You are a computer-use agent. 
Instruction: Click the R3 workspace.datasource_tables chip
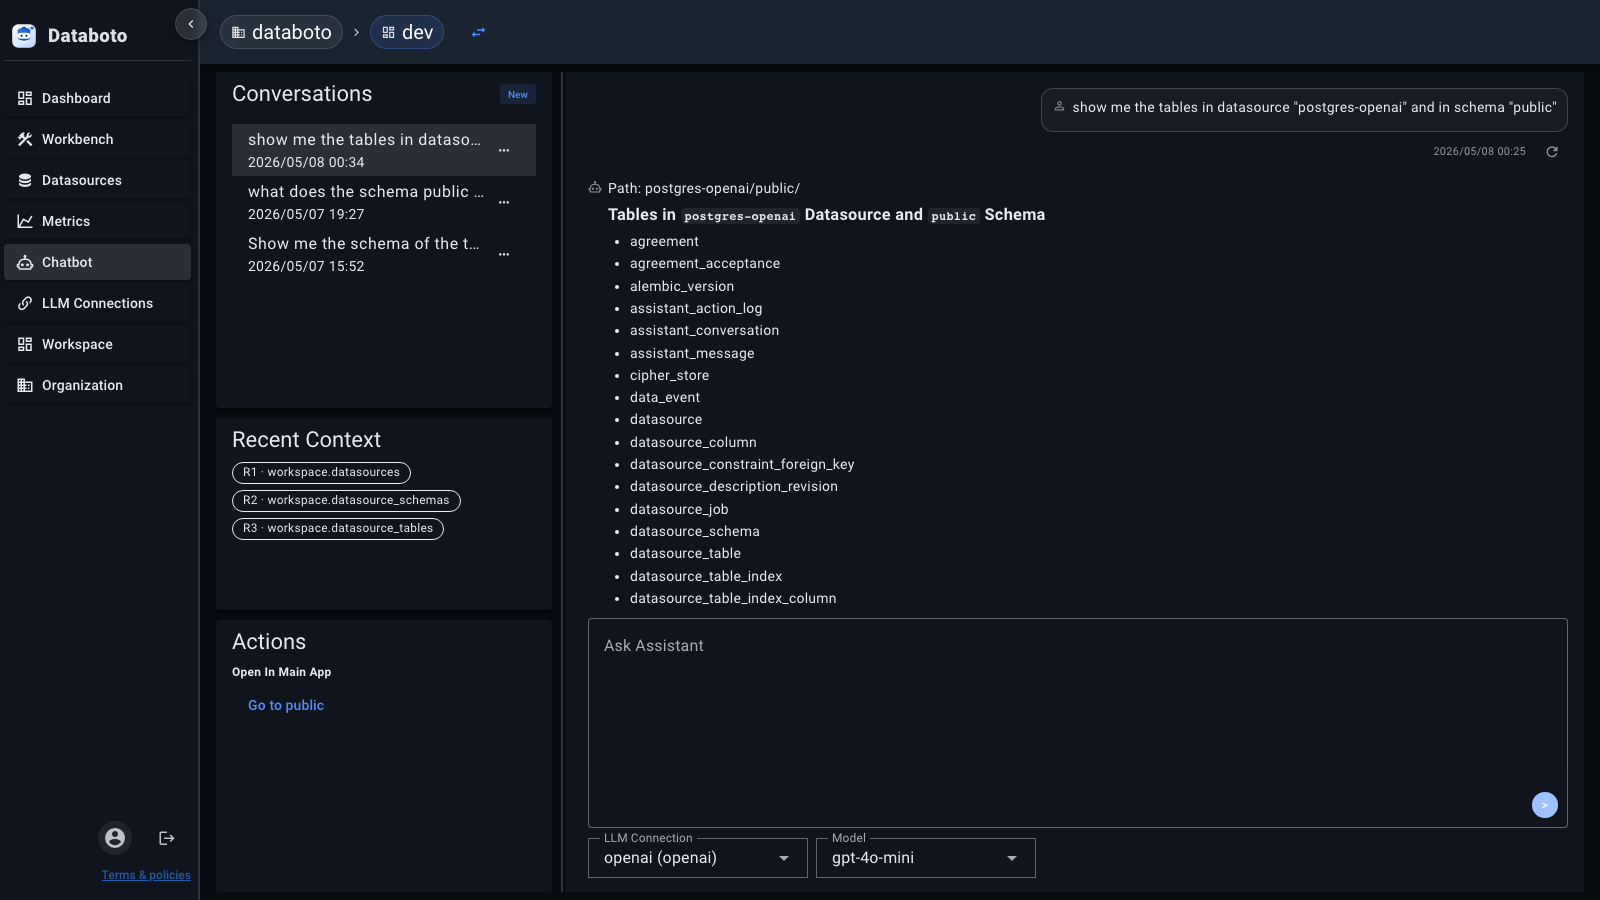pos(338,528)
